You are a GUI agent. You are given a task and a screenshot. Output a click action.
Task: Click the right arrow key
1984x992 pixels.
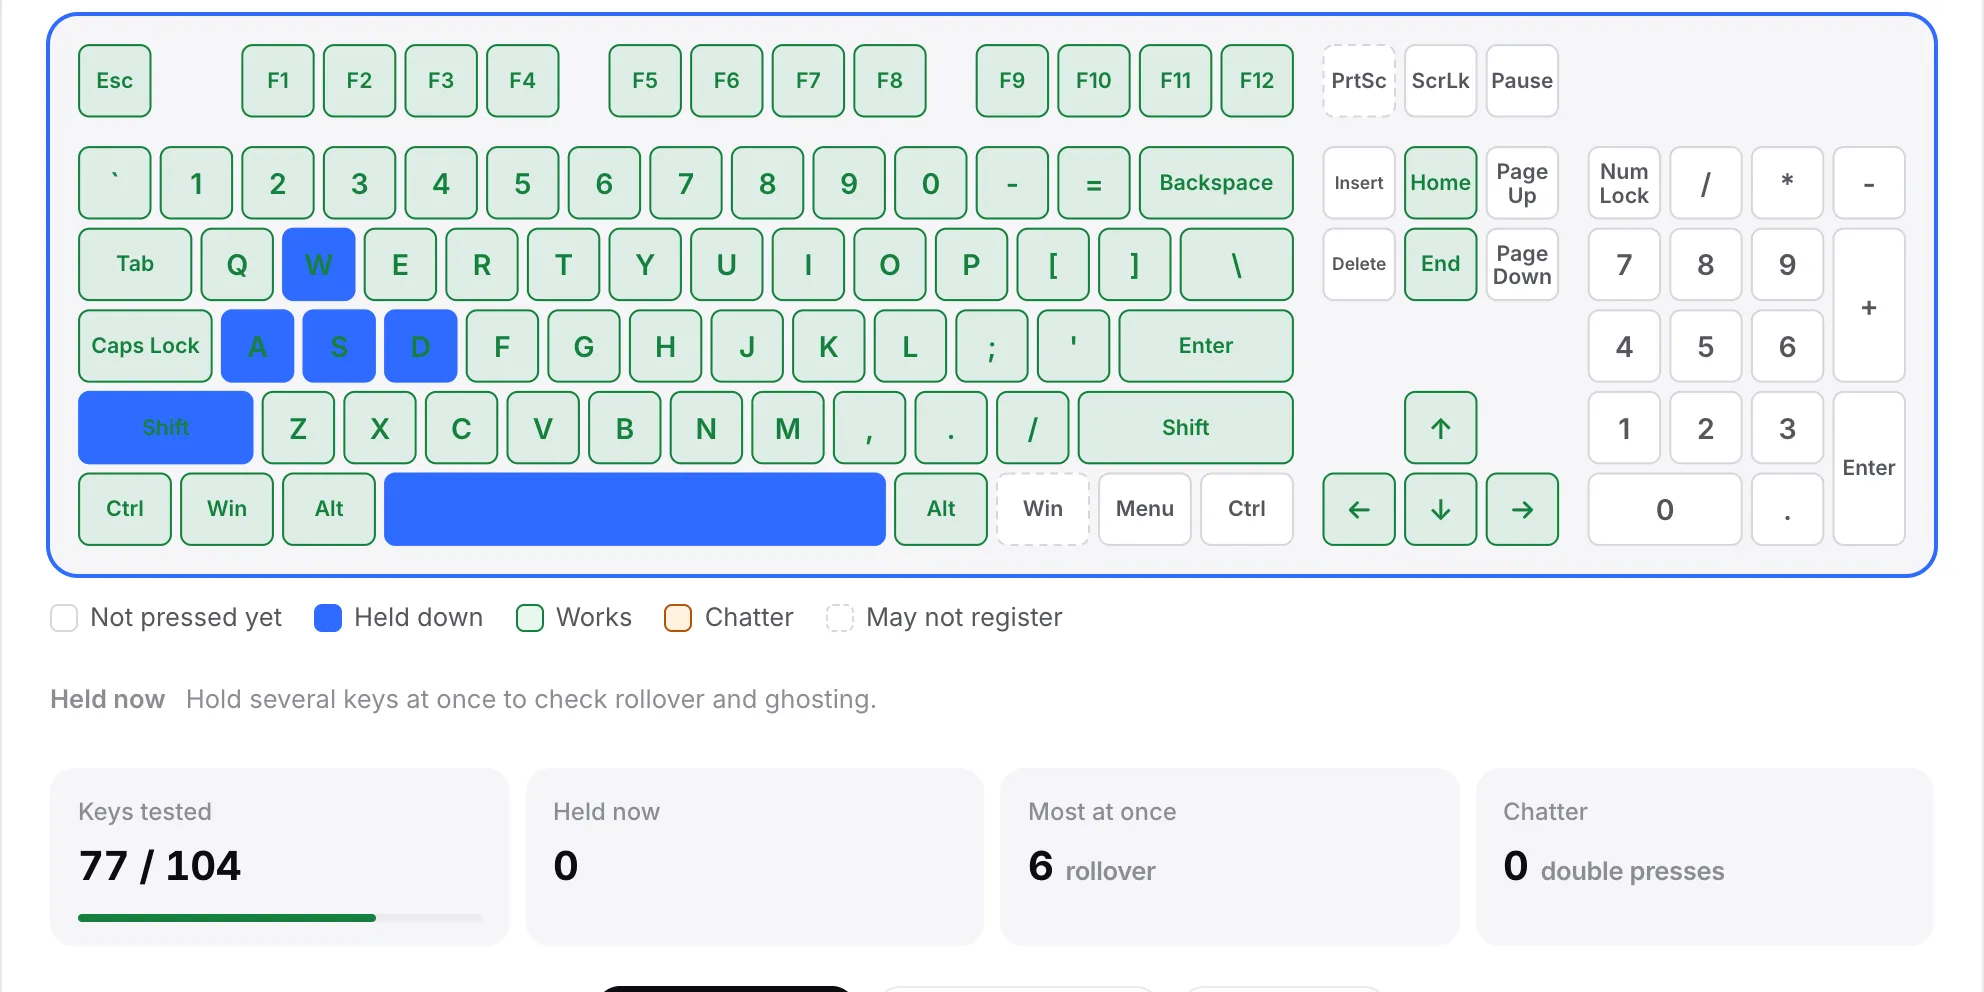[x=1522, y=509]
